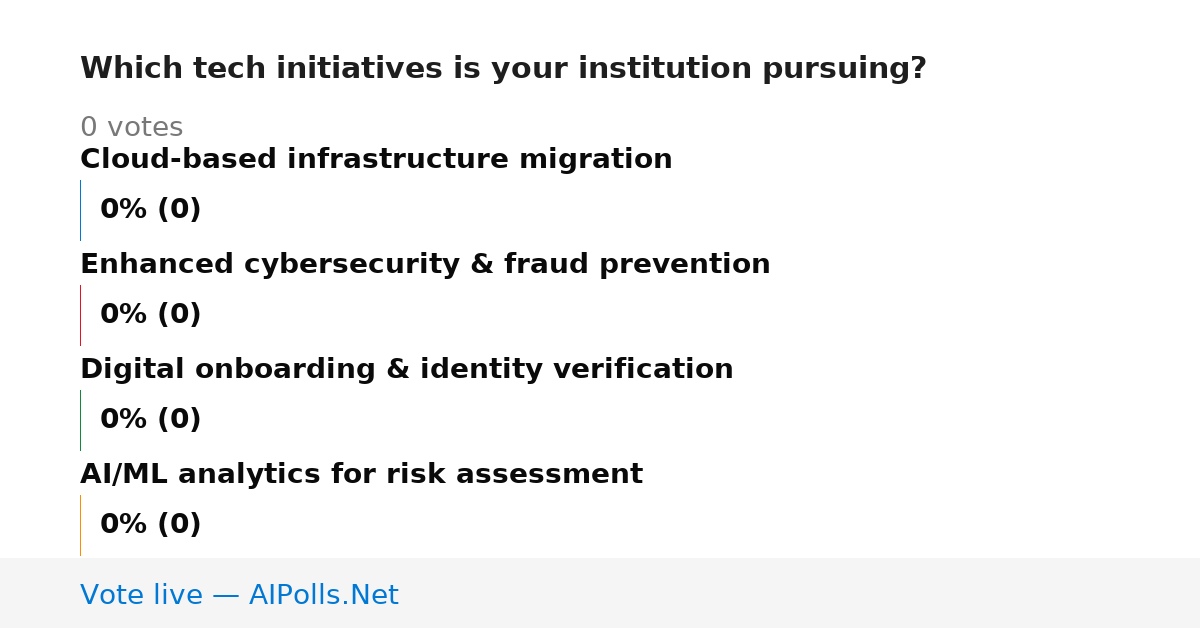Open the Vote live — AIPolls.Net link
The width and height of the screenshot is (1200, 628).
click(x=239, y=595)
